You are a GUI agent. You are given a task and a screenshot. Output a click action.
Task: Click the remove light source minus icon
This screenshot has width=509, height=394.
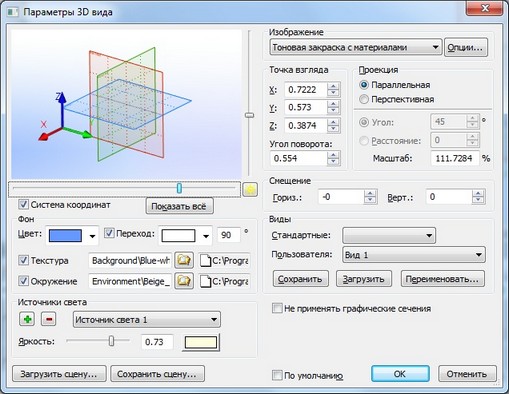point(49,319)
